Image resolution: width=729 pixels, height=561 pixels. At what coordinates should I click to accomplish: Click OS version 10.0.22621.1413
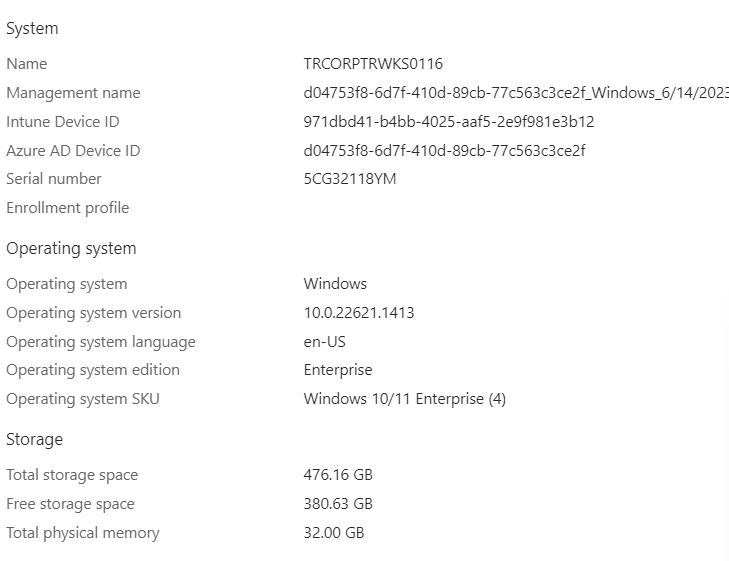coord(358,313)
